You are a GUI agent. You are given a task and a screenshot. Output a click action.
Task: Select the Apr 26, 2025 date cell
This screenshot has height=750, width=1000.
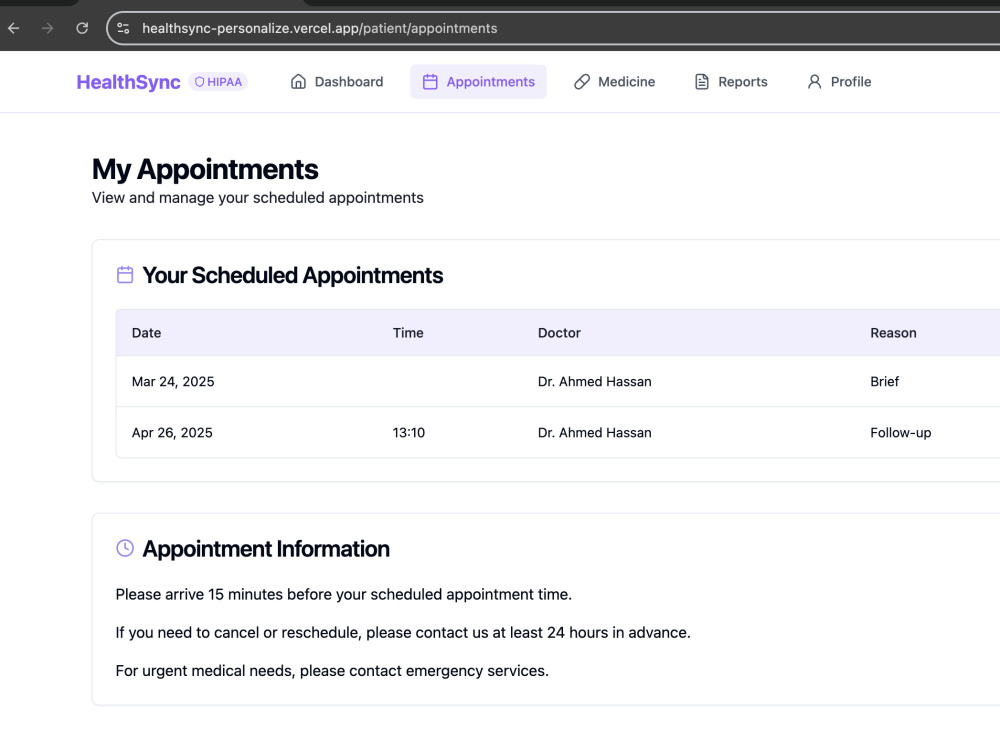(172, 432)
